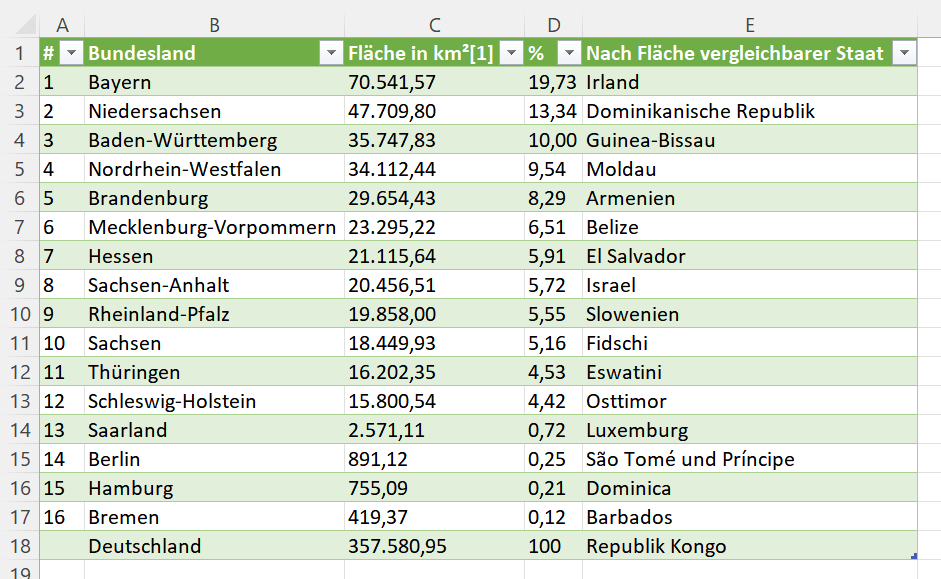The image size is (941, 579).
Task: Select row 7 header
Action: tap(19, 227)
